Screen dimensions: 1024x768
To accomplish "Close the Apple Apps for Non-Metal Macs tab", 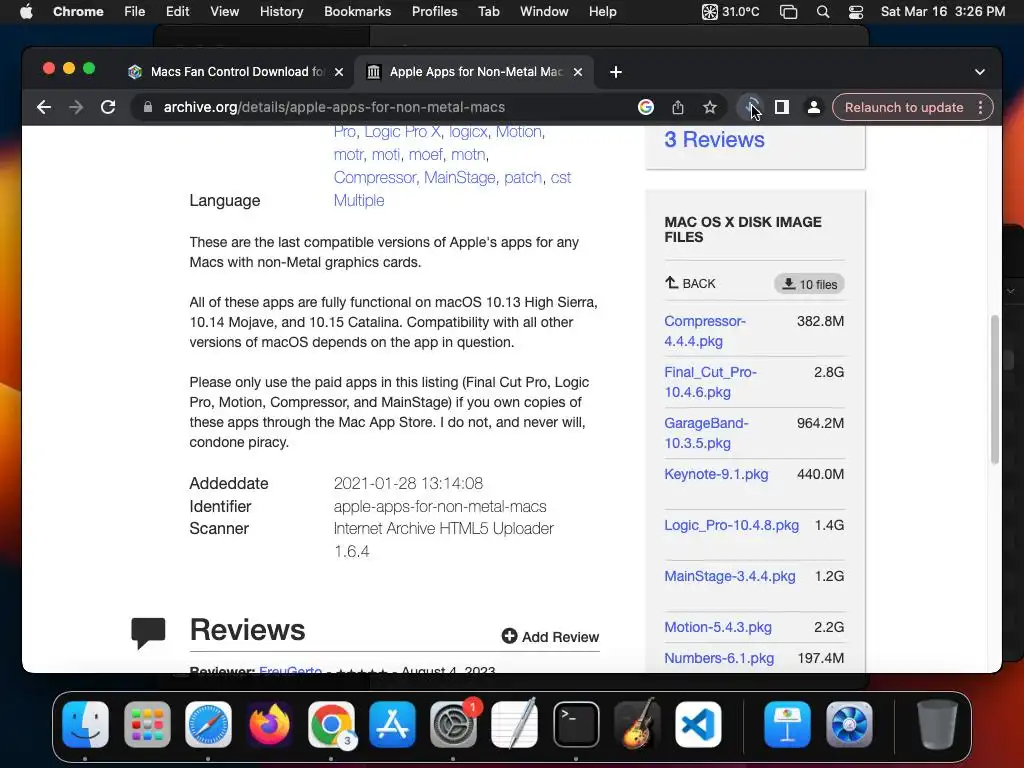I will click(x=577, y=72).
